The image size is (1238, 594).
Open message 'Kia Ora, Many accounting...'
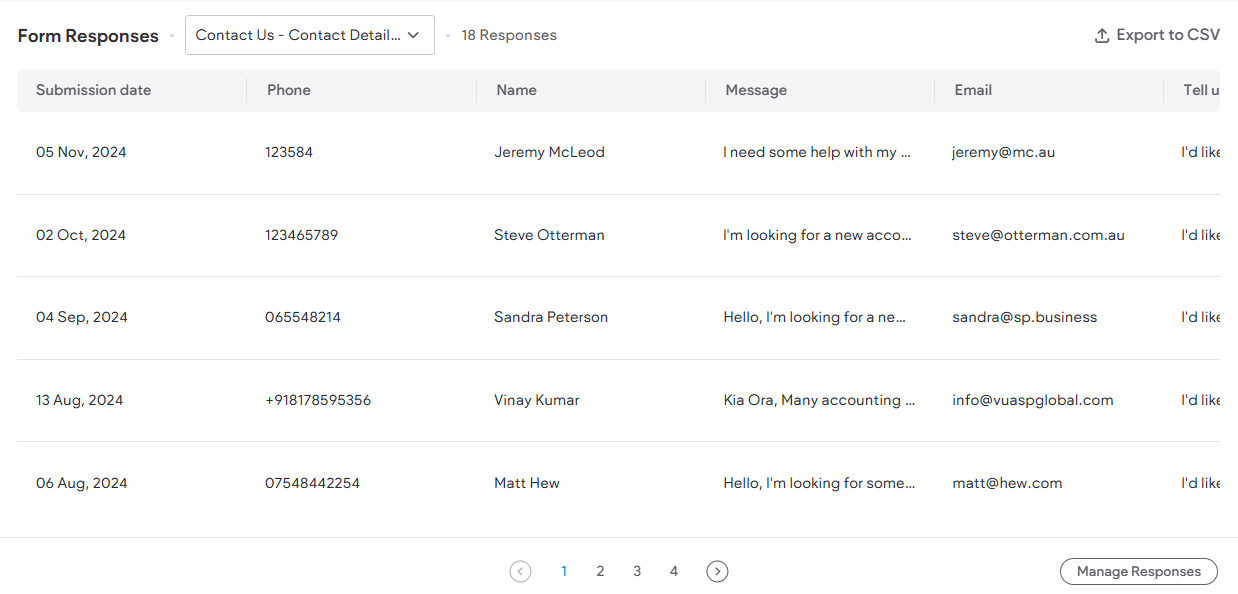pyautogui.click(x=820, y=400)
